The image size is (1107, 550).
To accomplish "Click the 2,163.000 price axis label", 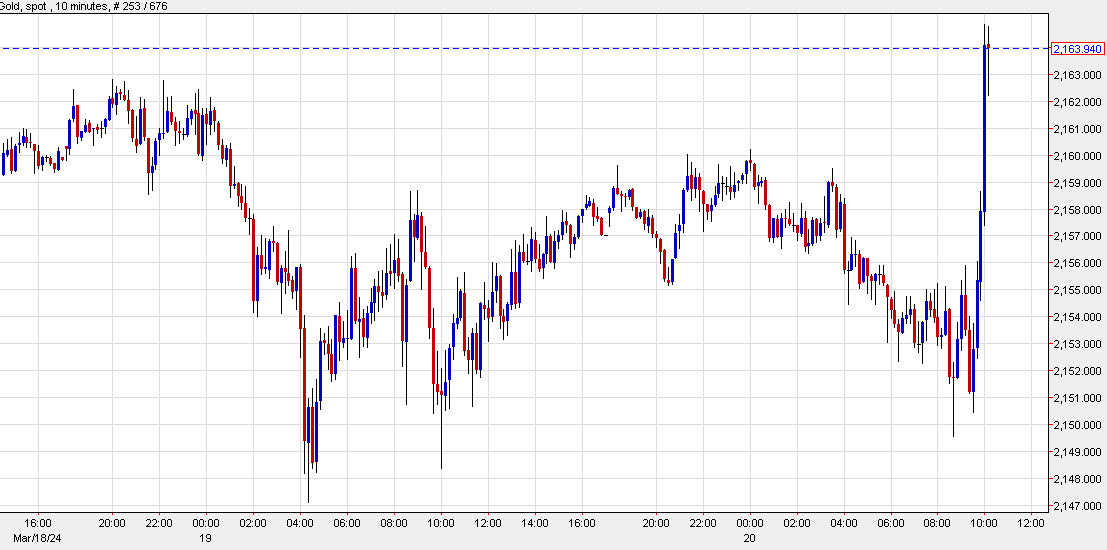I will pyautogui.click(x=1077, y=75).
